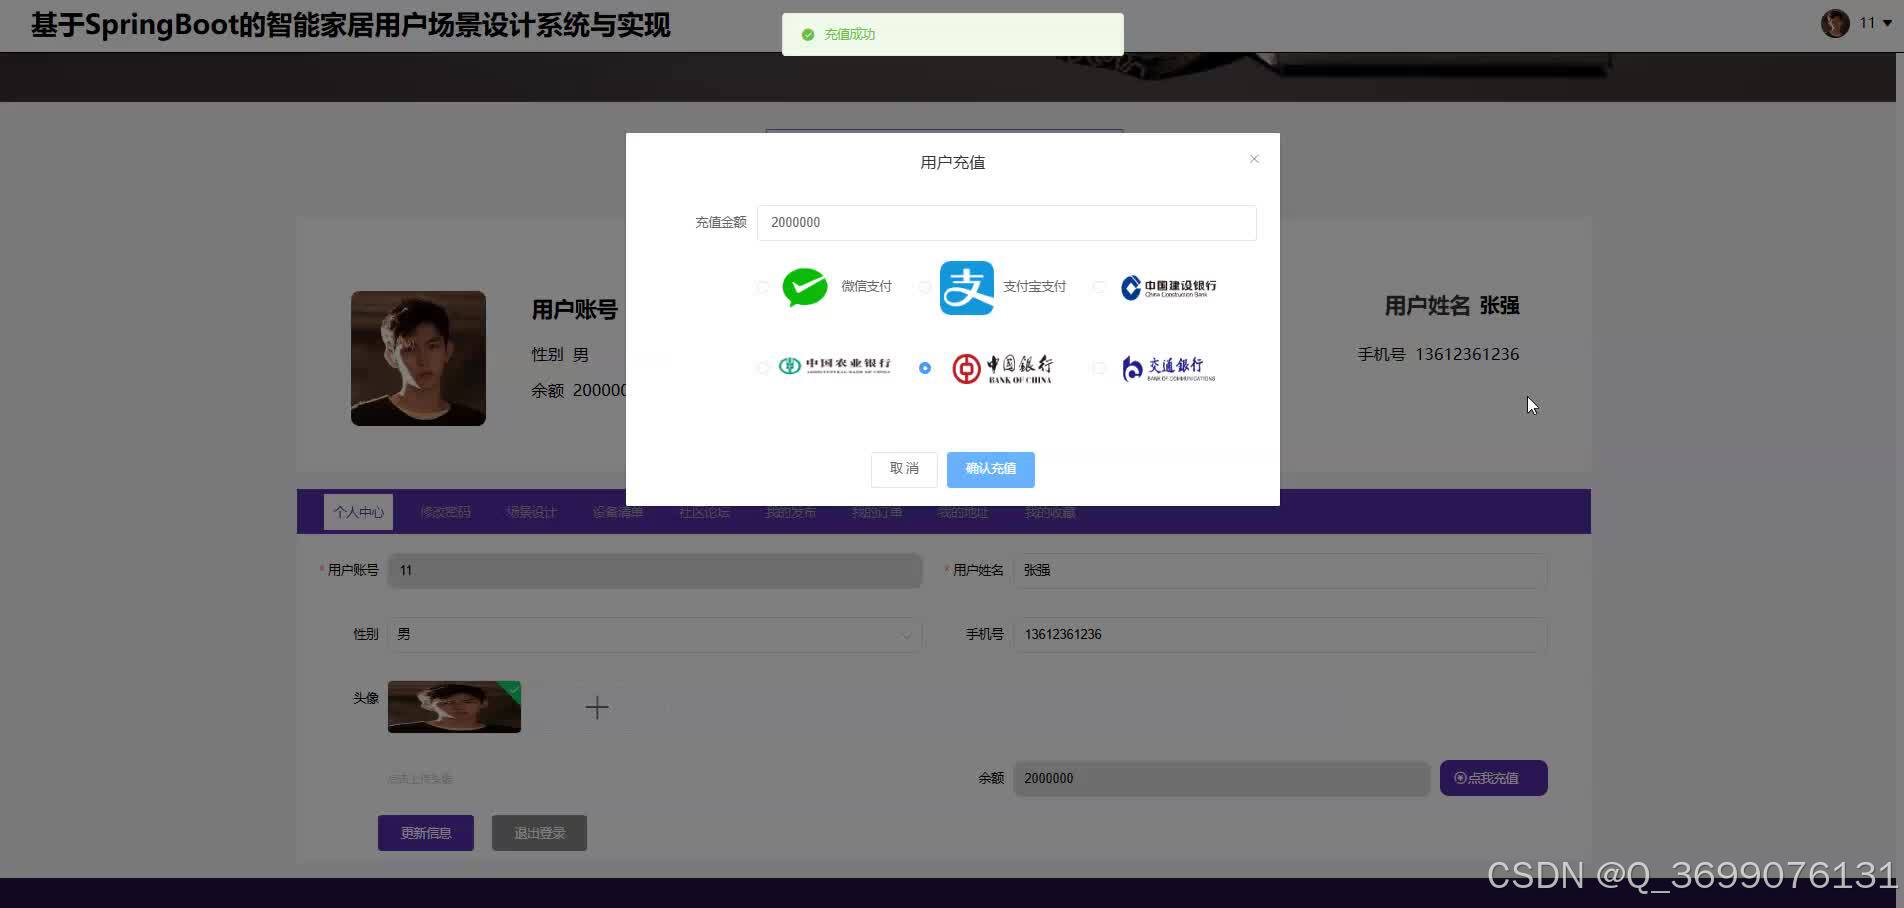This screenshot has width=1904, height=908.
Task: Click the China Construction Bank logo
Action: click(x=1168, y=288)
